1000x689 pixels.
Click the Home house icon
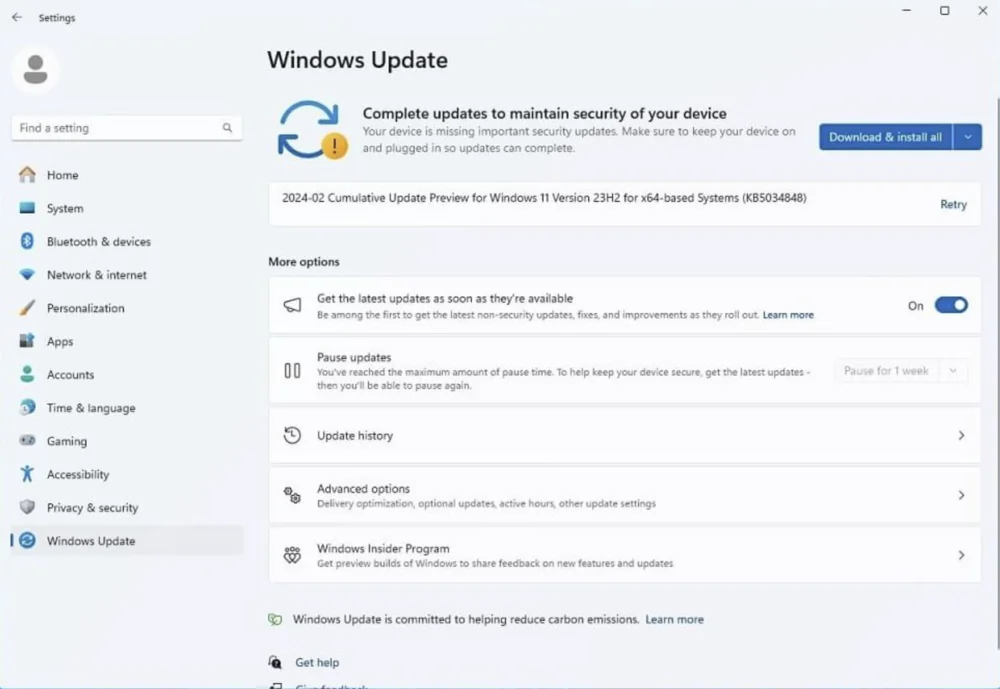click(27, 175)
